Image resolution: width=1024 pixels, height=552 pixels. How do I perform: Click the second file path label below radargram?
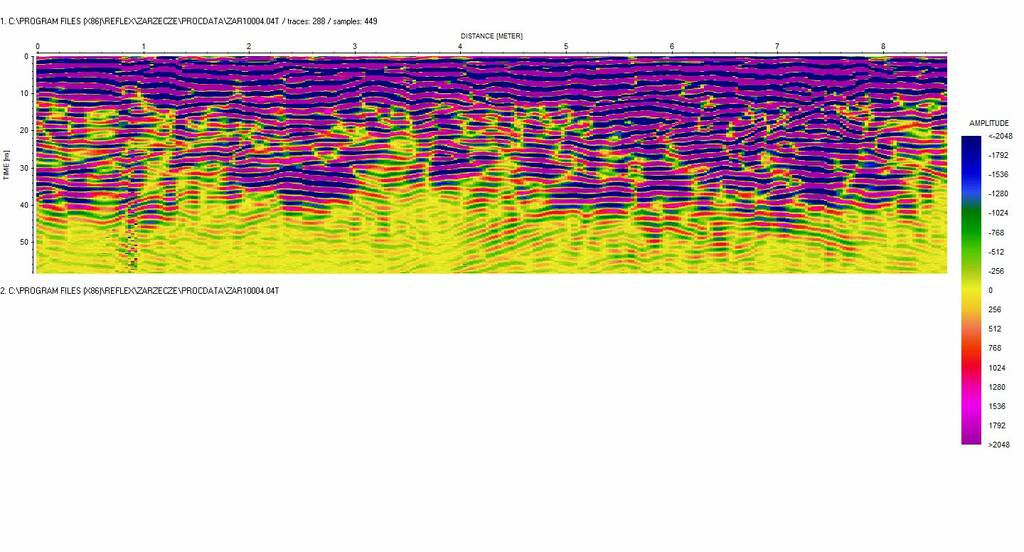click(x=139, y=290)
